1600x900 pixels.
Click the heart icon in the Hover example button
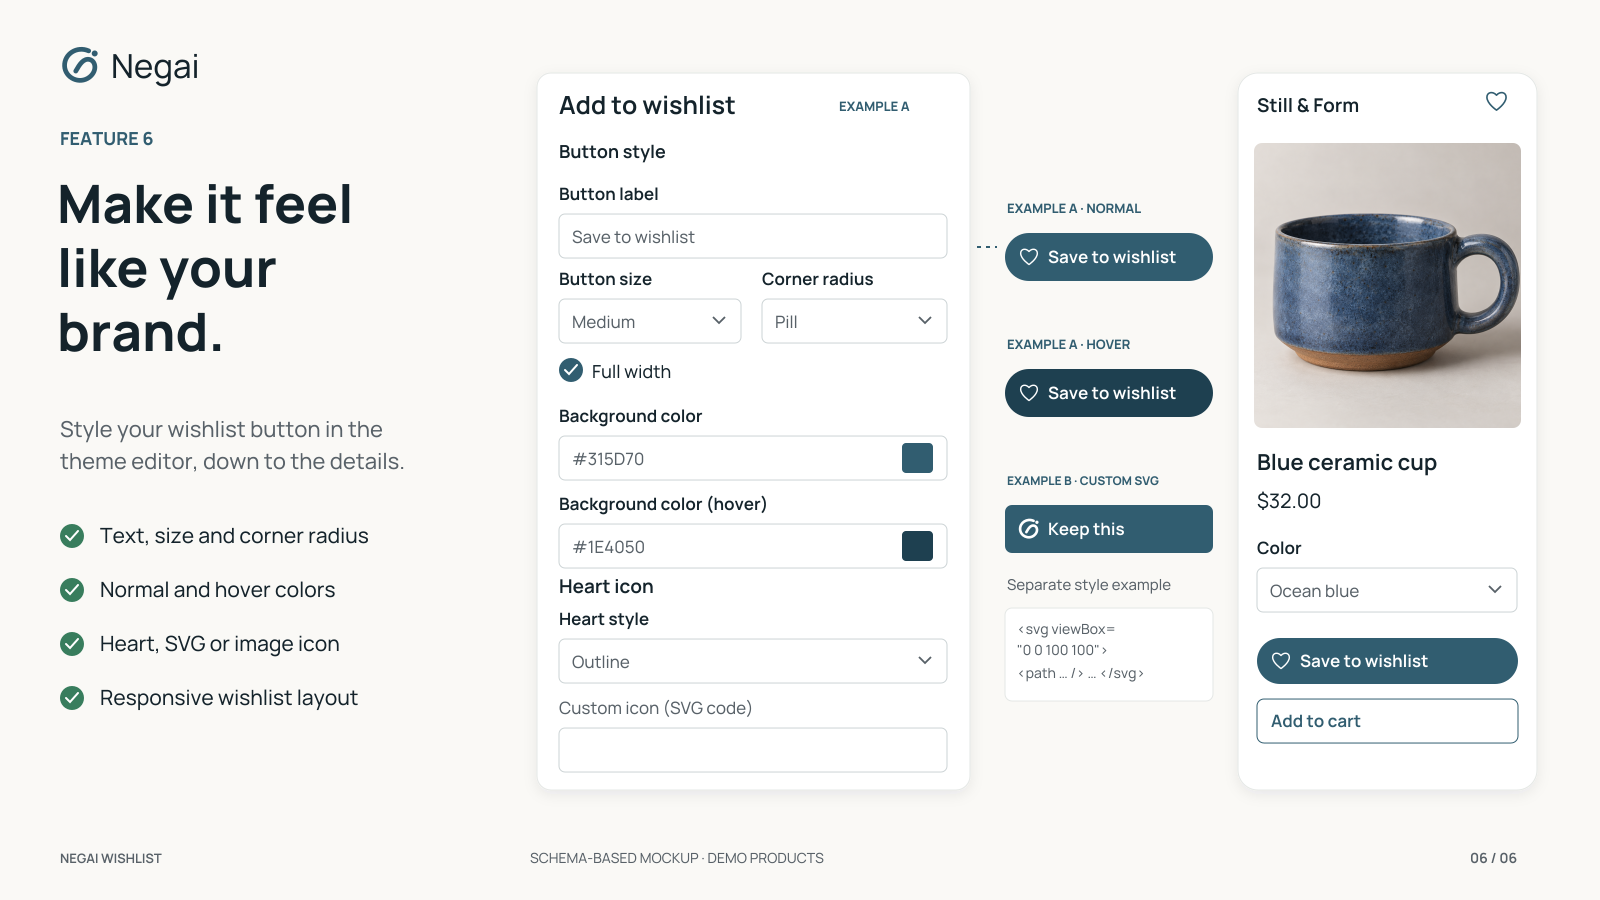[x=1029, y=393]
